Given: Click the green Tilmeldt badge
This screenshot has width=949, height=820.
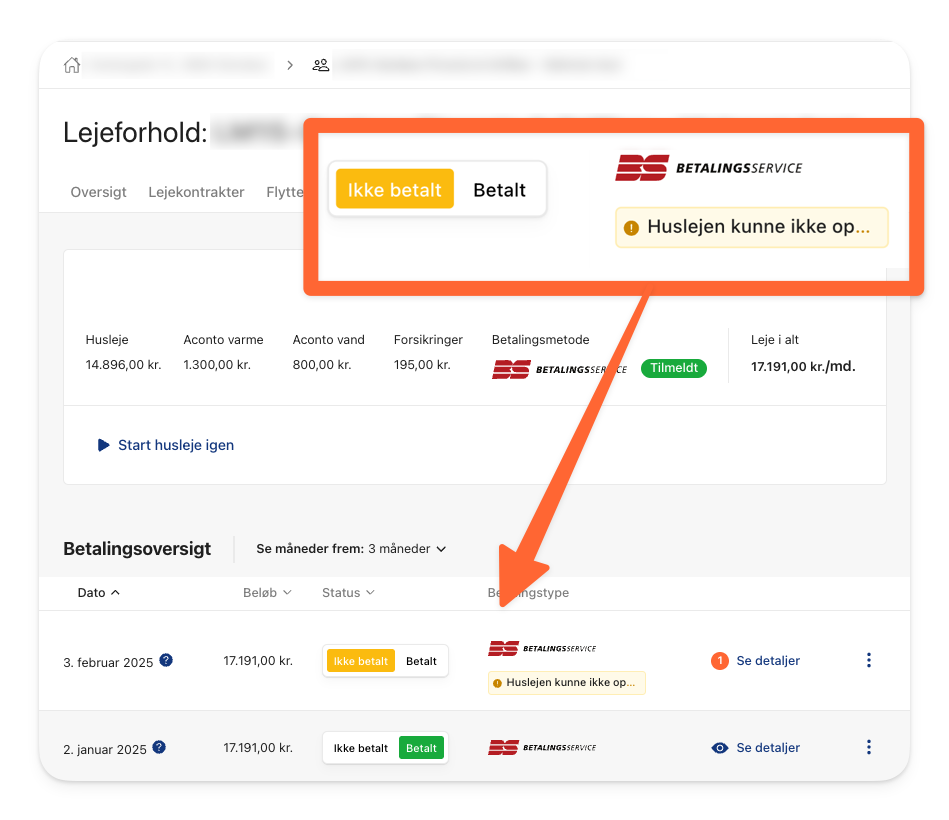Looking at the screenshot, I should (674, 368).
